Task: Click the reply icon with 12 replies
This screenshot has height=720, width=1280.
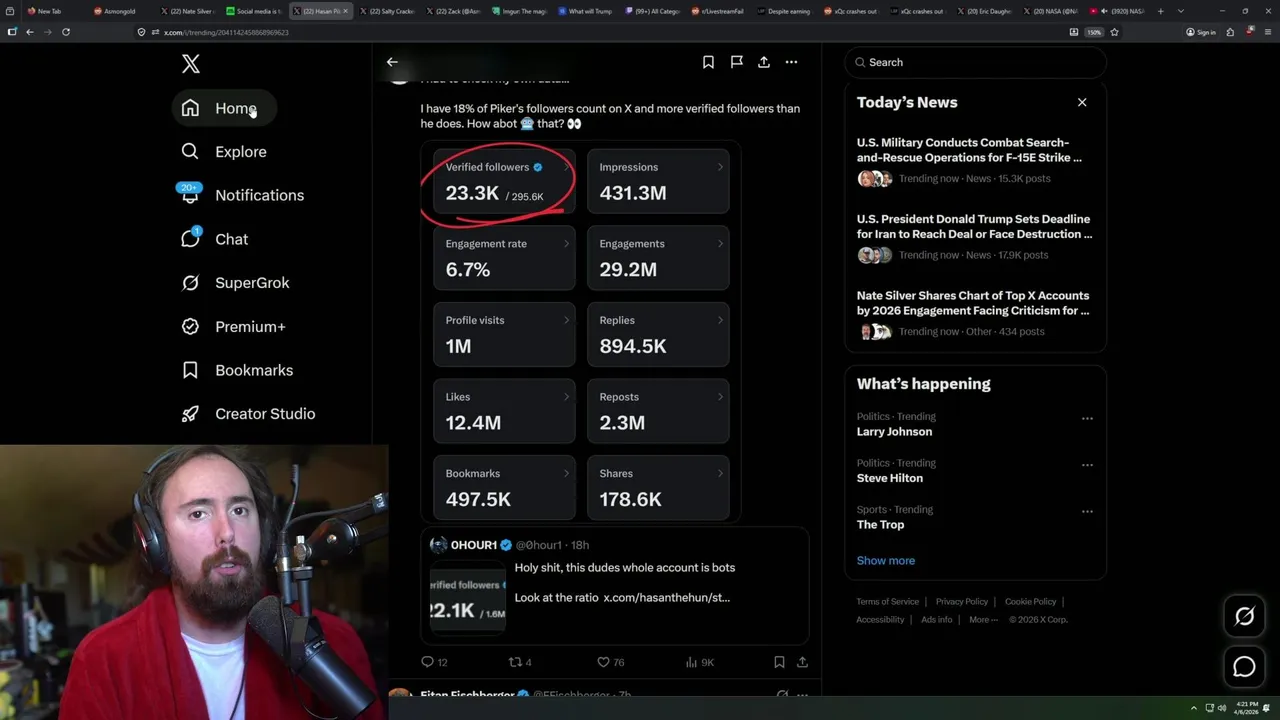Action: pyautogui.click(x=427, y=662)
